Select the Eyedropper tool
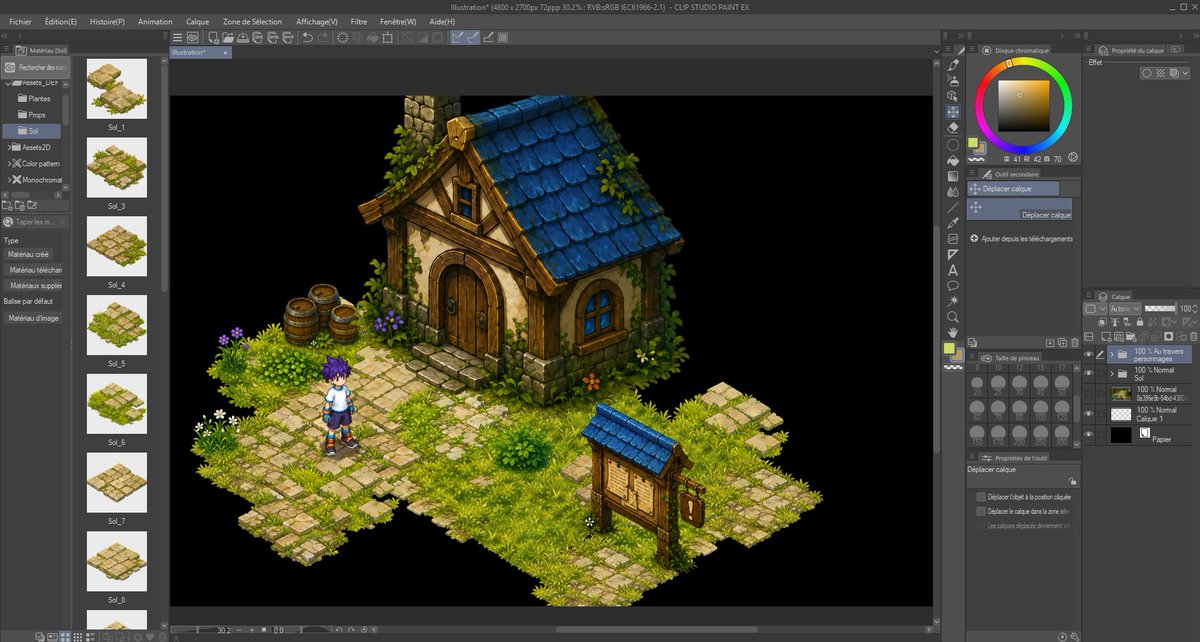The height and width of the screenshot is (642, 1200). coord(953,223)
